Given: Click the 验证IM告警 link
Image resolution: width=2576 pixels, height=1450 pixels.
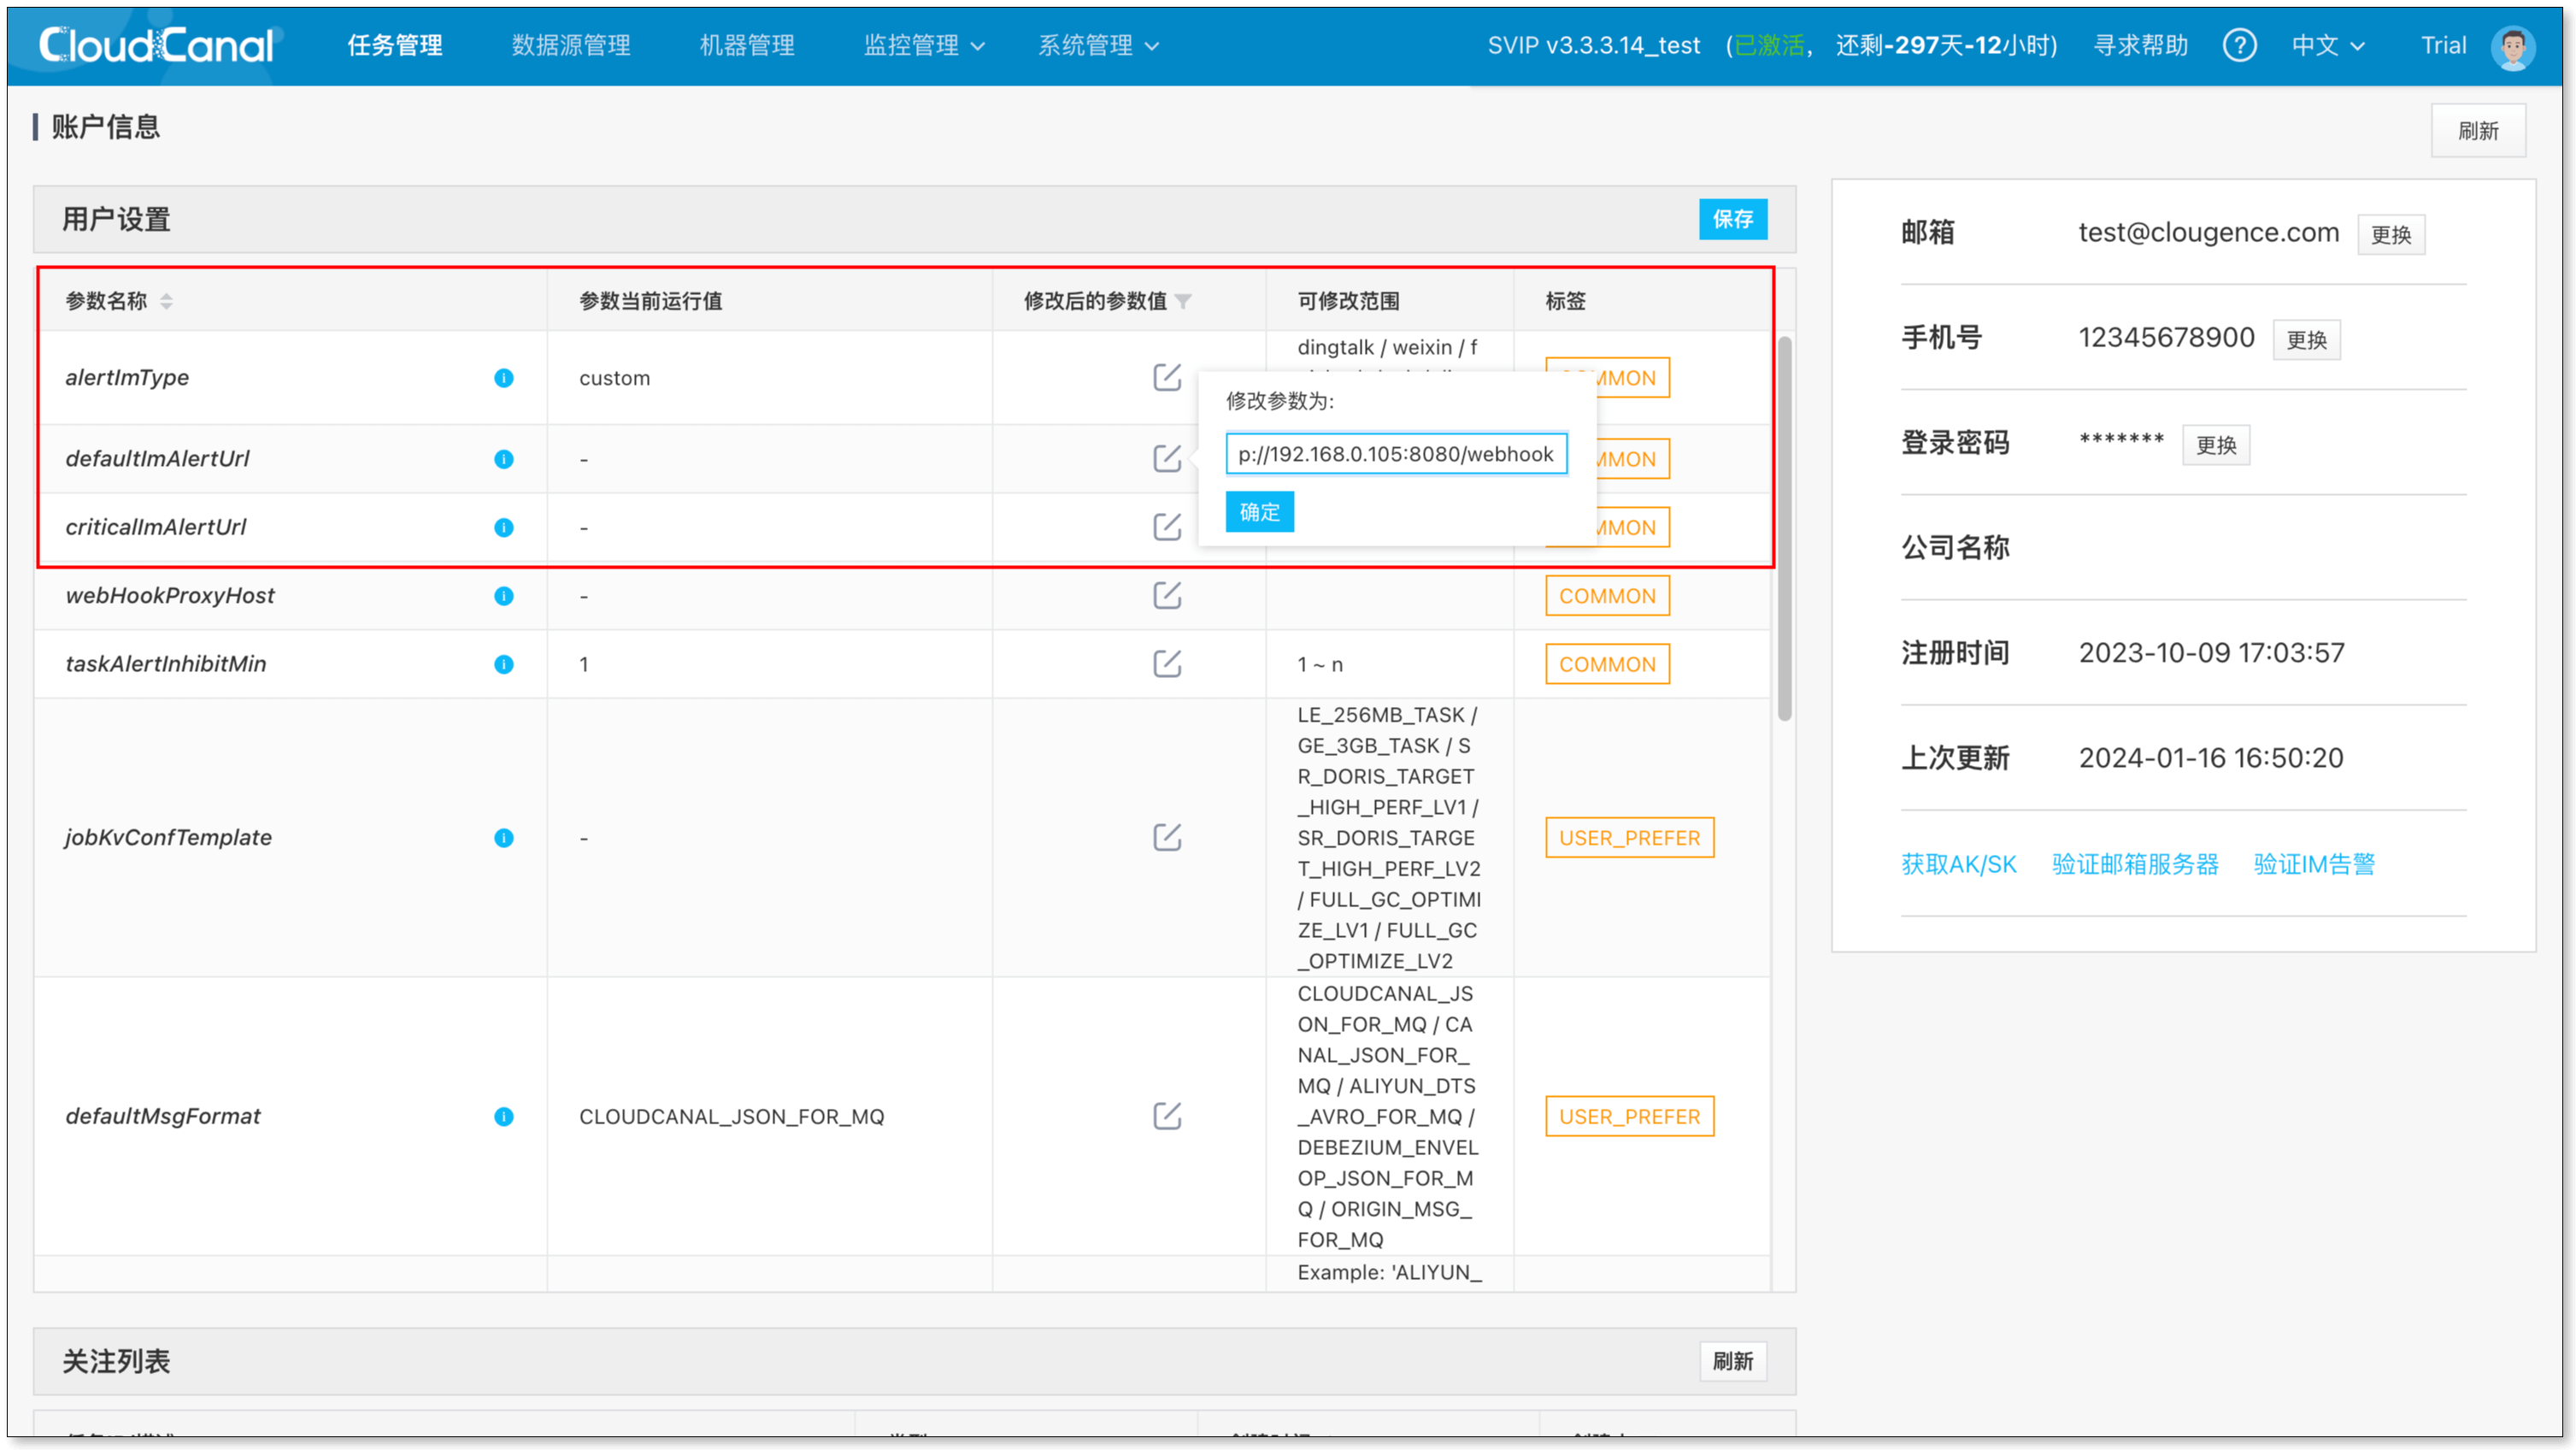Looking at the screenshot, I should click(2313, 864).
